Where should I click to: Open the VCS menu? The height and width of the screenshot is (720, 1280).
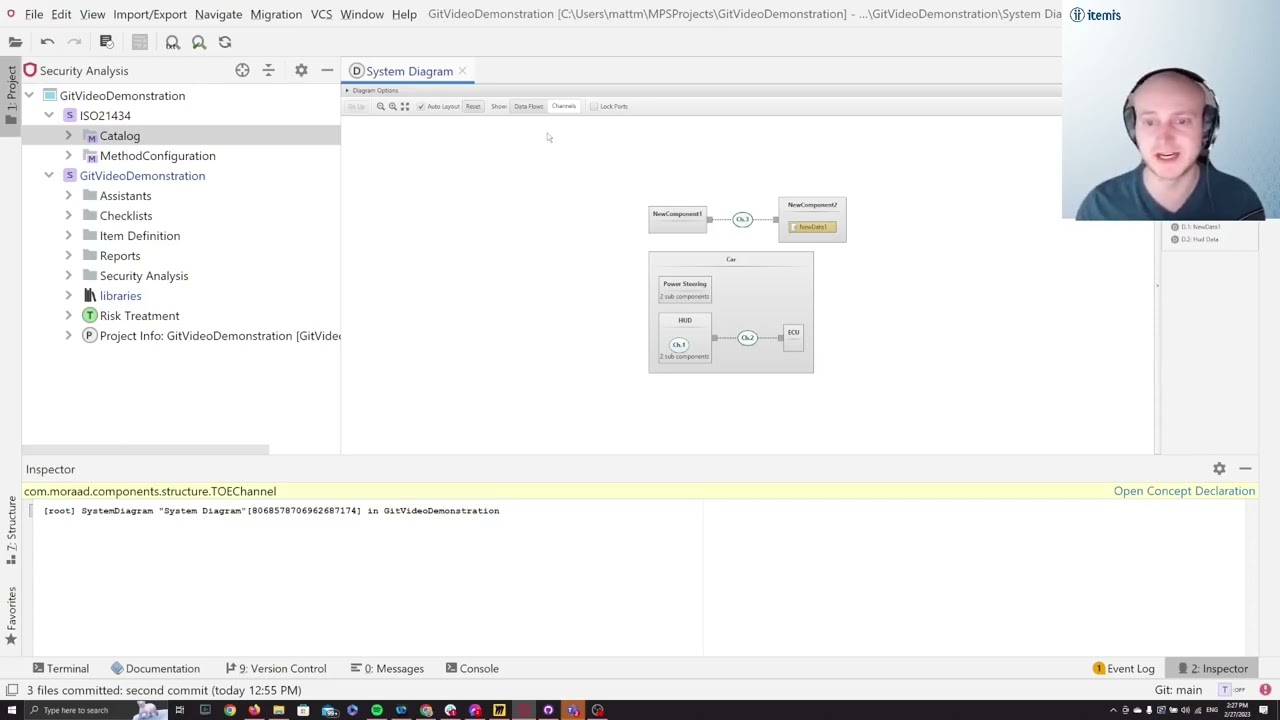[x=321, y=14]
